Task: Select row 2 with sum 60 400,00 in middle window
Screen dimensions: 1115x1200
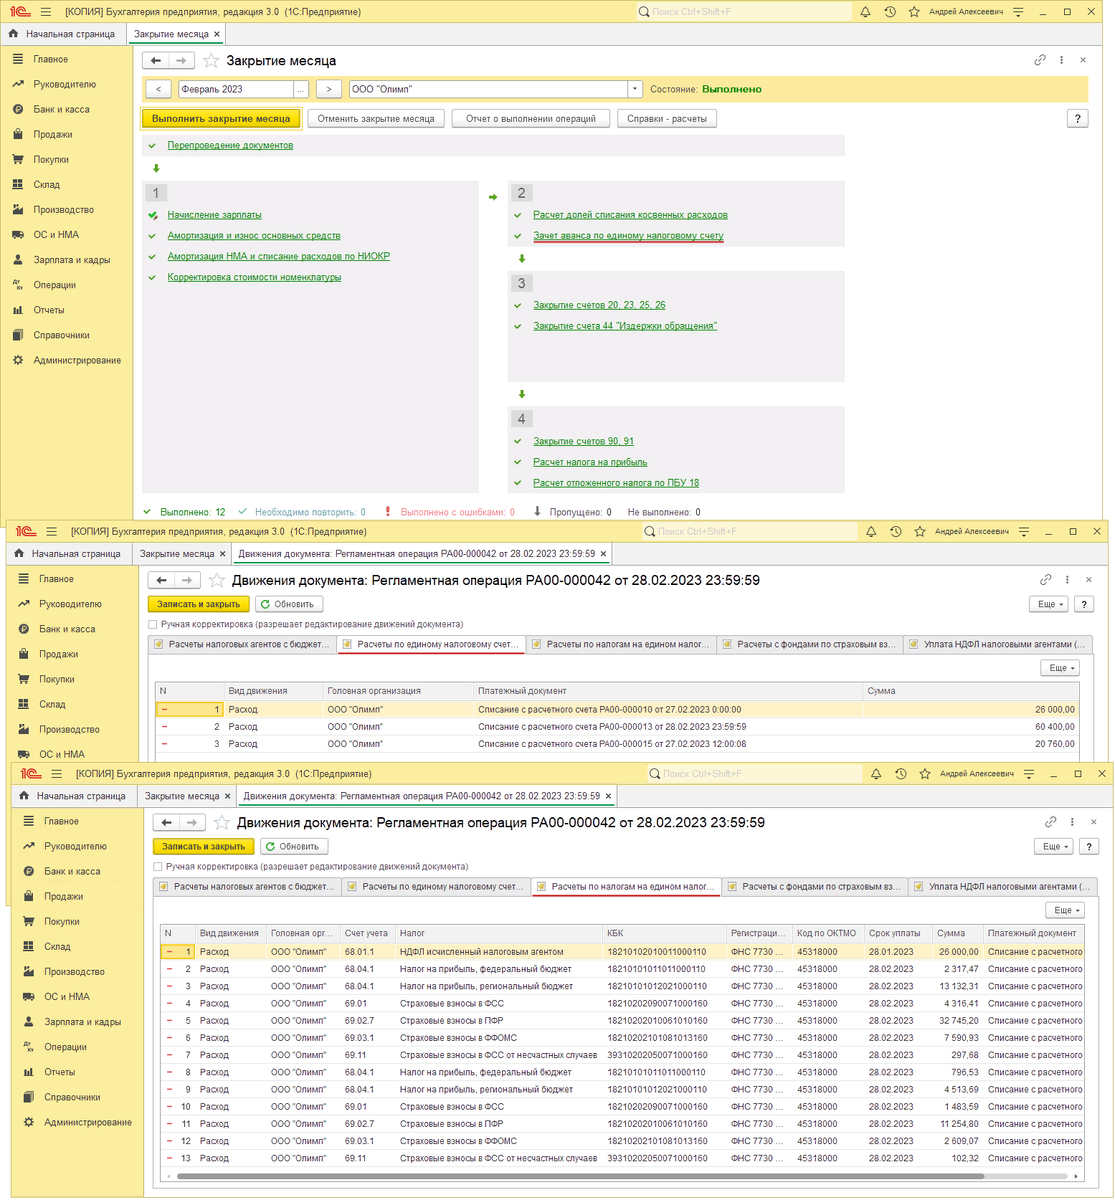Action: pyautogui.click(x=617, y=727)
